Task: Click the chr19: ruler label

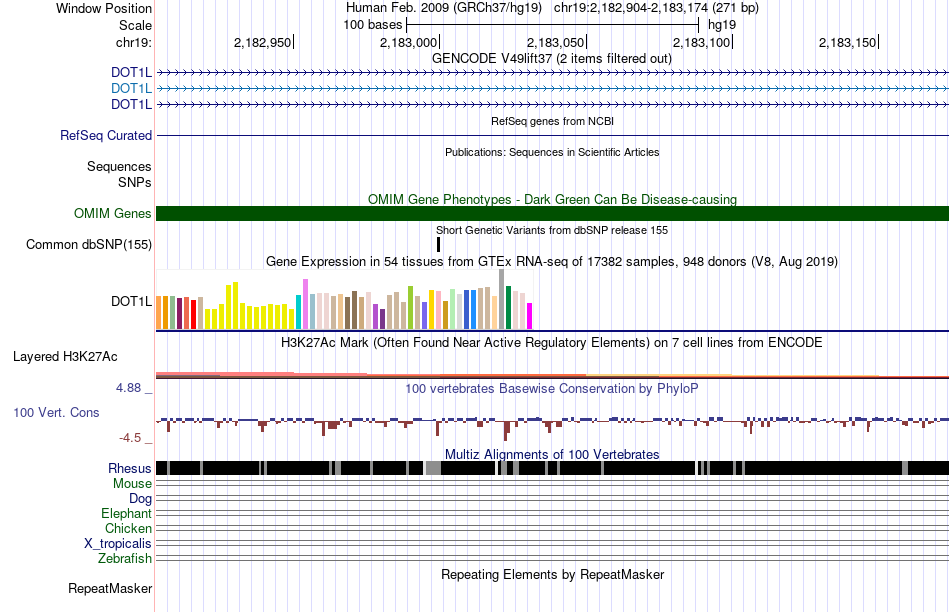Action: tap(134, 42)
